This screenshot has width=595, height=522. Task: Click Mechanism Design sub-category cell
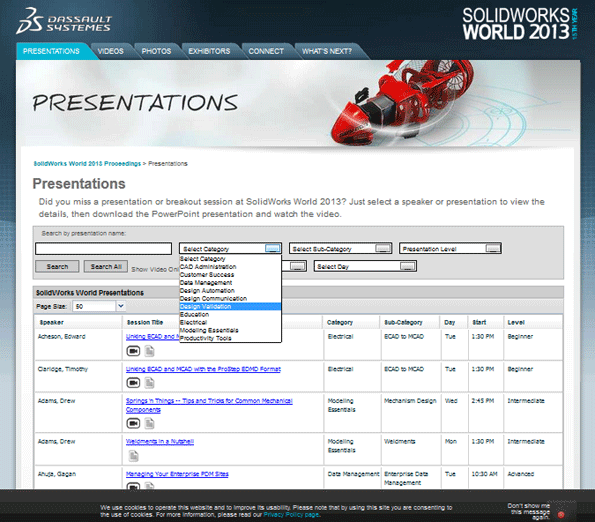410,401
